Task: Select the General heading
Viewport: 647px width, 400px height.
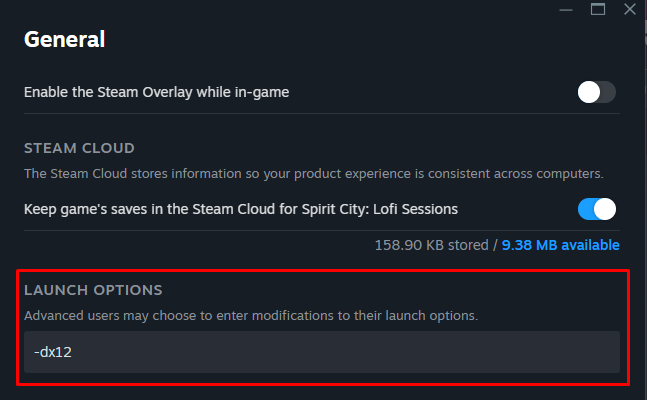Action: click(x=65, y=40)
